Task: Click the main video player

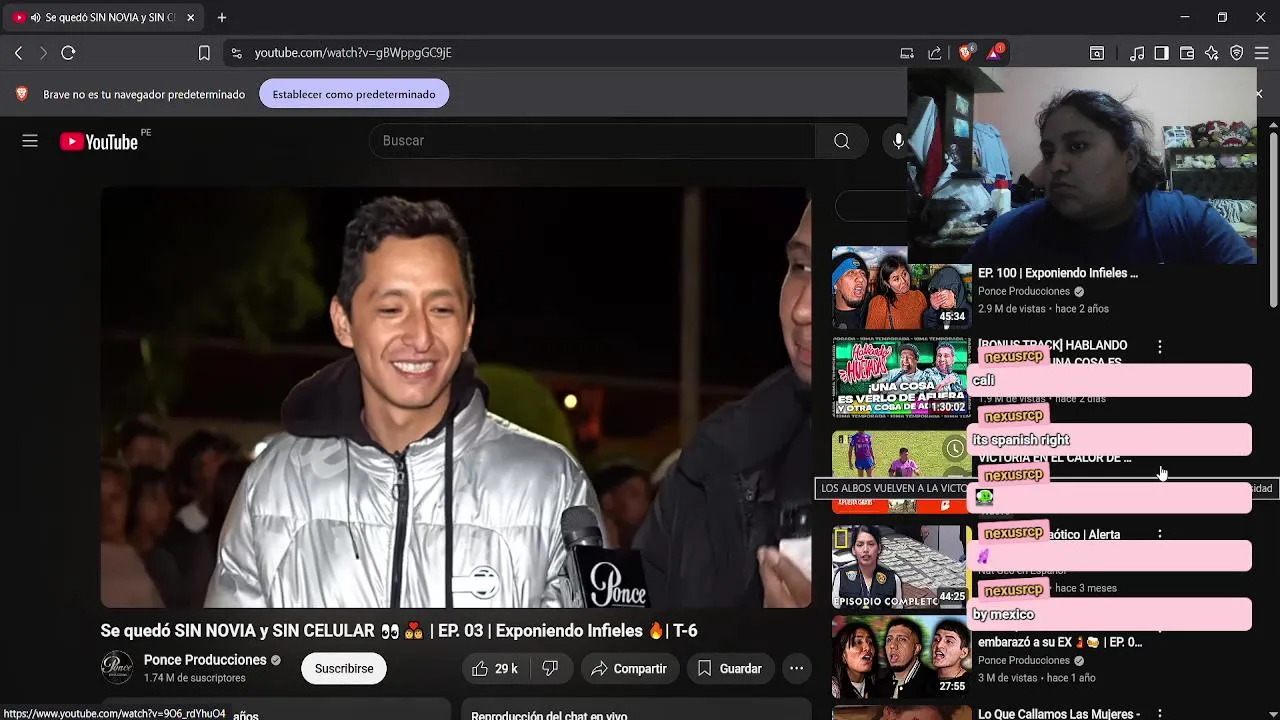Action: [x=456, y=397]
